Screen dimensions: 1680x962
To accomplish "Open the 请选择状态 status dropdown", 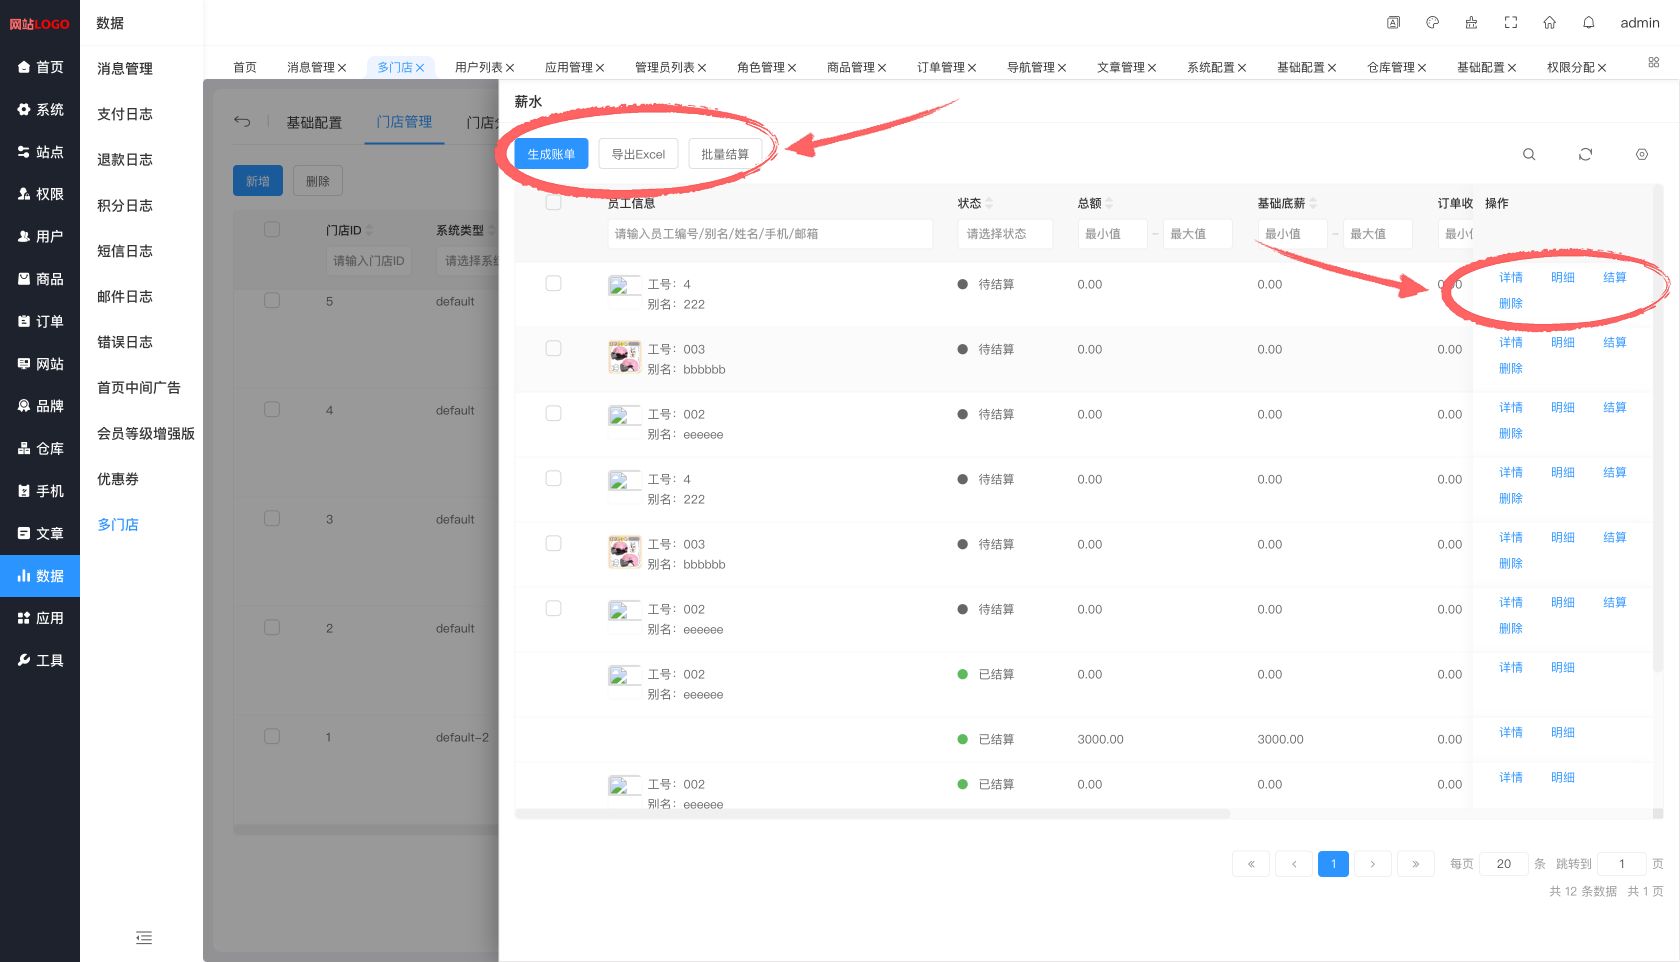I will pos(1004,234).
